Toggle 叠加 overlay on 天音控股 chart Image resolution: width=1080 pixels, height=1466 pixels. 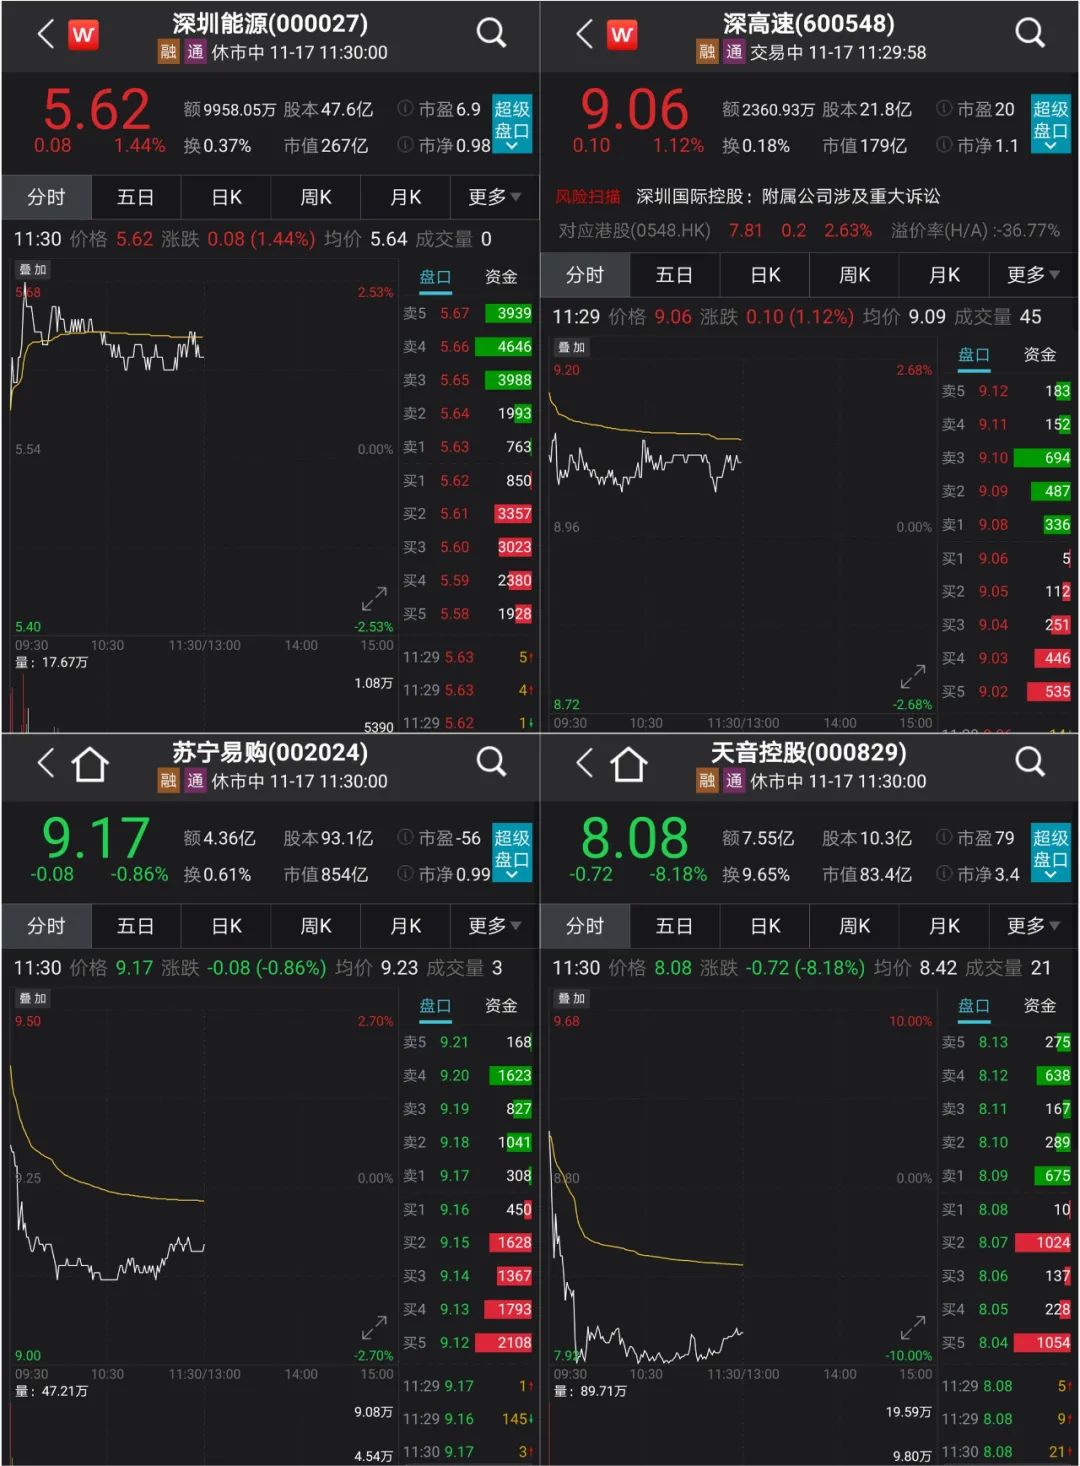click(x=571, y=998)
